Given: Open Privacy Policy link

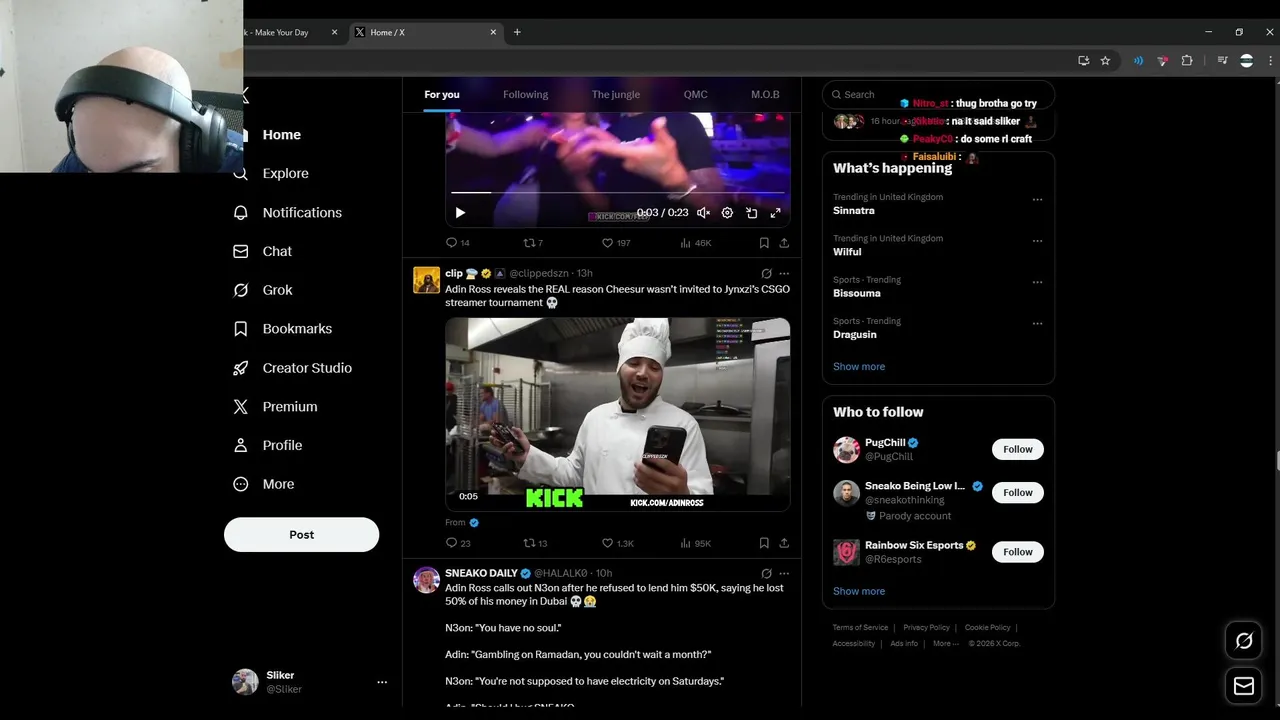Looking at the screenshot, I should point(926,628).
